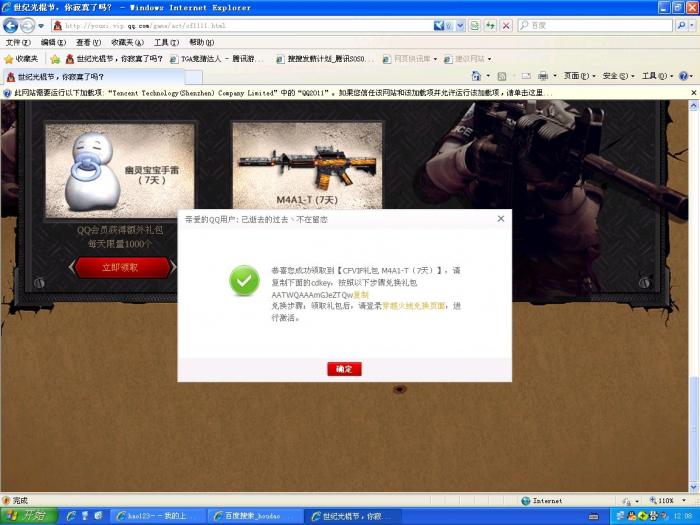
Task: Open the 工具(O) command bar dropdown
Action: click(x=658, y=76)
